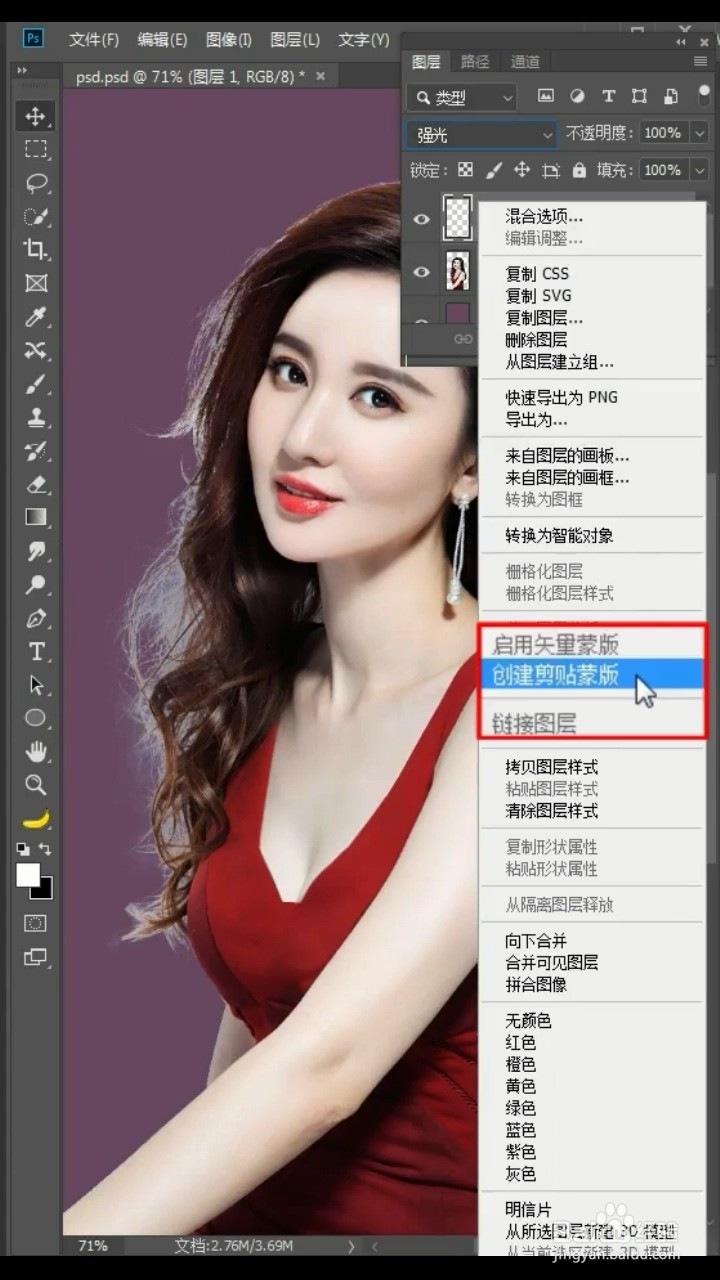Select the Move tool
Viewport: 720px width, 1280px height.
(36, 116)
